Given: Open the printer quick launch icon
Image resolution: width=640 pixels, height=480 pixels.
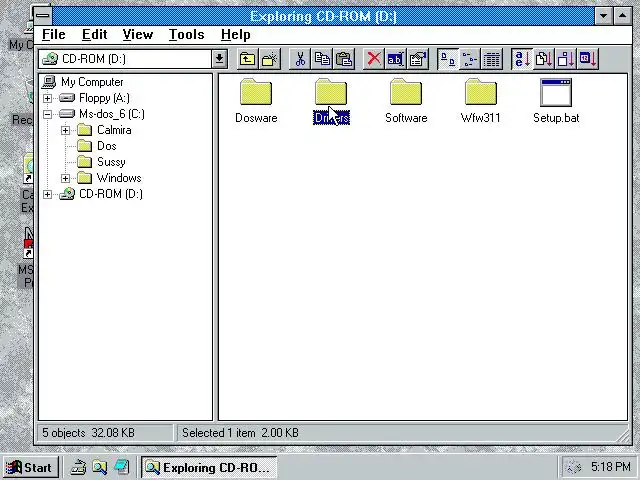Looking at the screenshot, I should point(78,467).
